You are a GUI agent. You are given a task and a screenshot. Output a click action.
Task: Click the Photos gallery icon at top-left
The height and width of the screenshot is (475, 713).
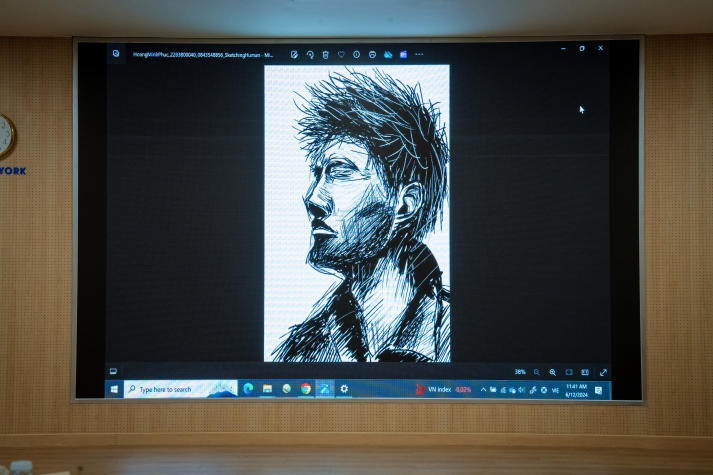pyautogui.click(x=116, y=54)
